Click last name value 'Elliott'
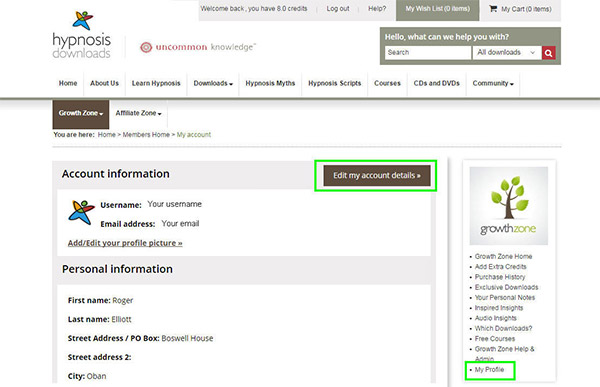This screenshot has height=387, width=600. (121, 319)
